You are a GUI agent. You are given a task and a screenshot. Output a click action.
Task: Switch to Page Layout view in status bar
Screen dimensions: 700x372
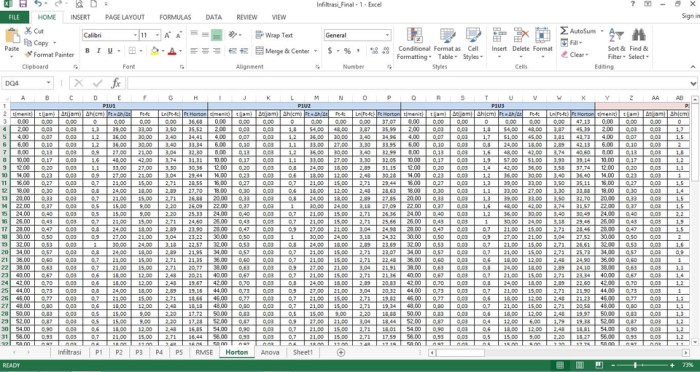tap(579, 365)
